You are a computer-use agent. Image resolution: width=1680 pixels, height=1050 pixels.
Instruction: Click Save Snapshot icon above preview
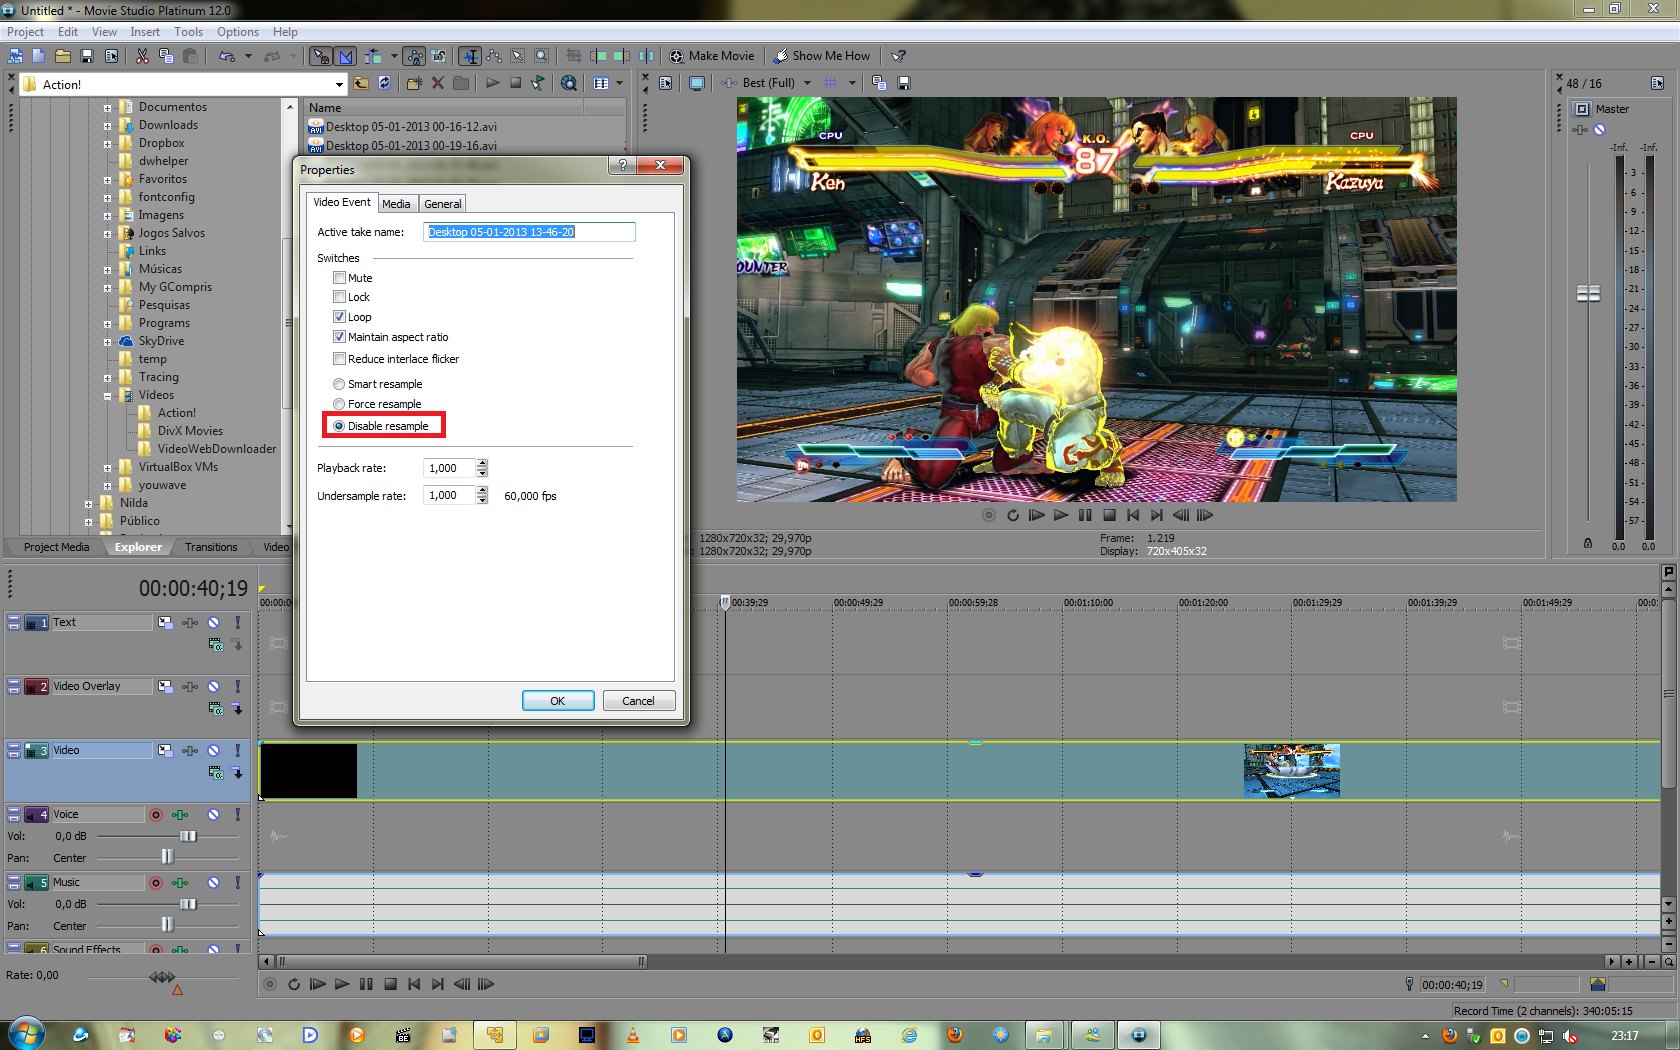pyautogui.click(x=903, y=83)
